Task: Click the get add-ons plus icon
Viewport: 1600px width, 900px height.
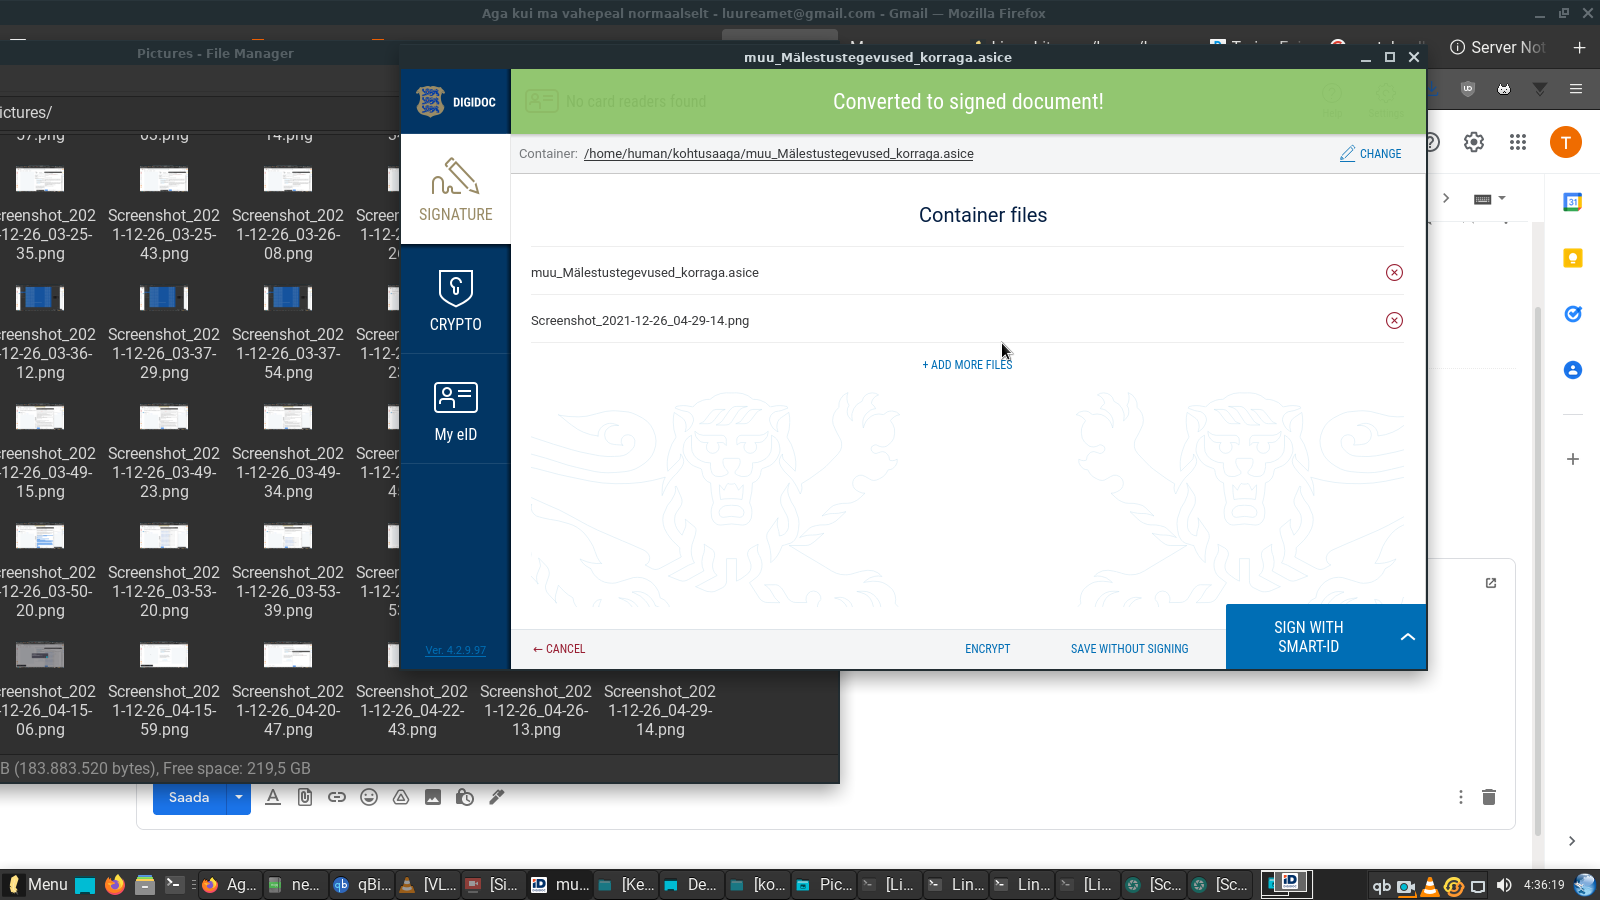Action: click(1573, 459)
